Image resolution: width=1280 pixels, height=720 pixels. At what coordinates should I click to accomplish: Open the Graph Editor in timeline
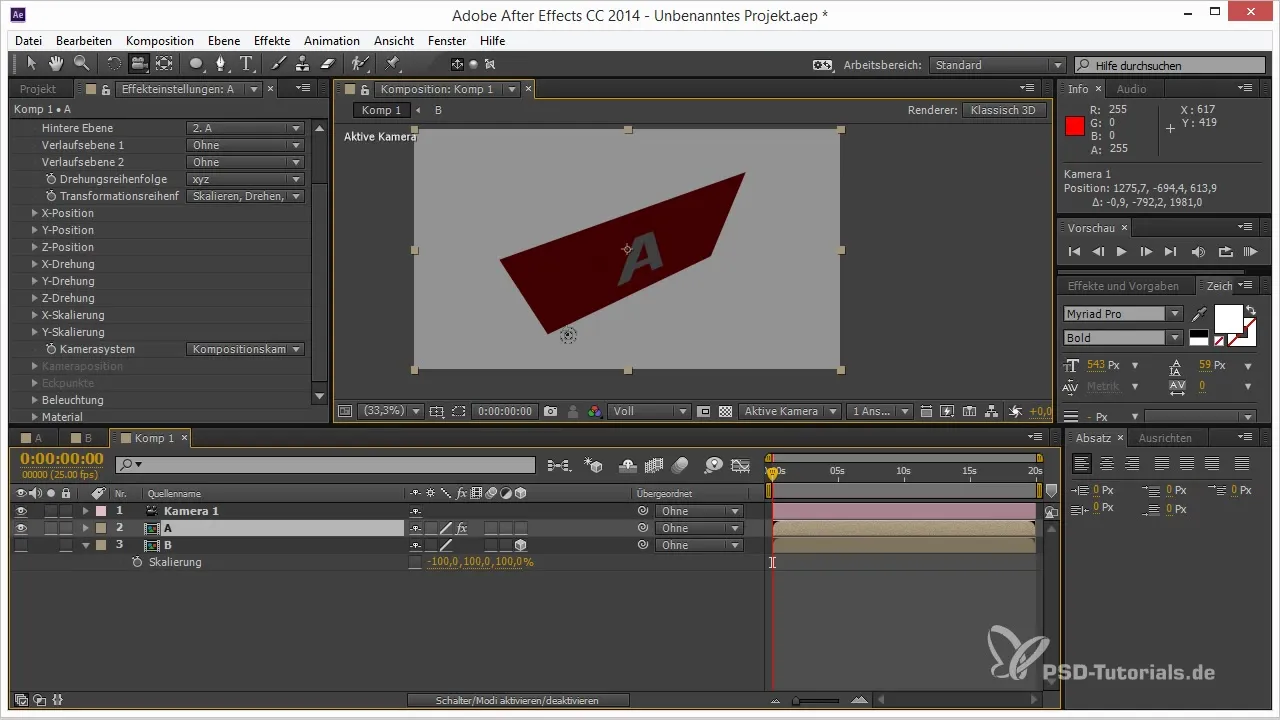[x=741, y=465]
